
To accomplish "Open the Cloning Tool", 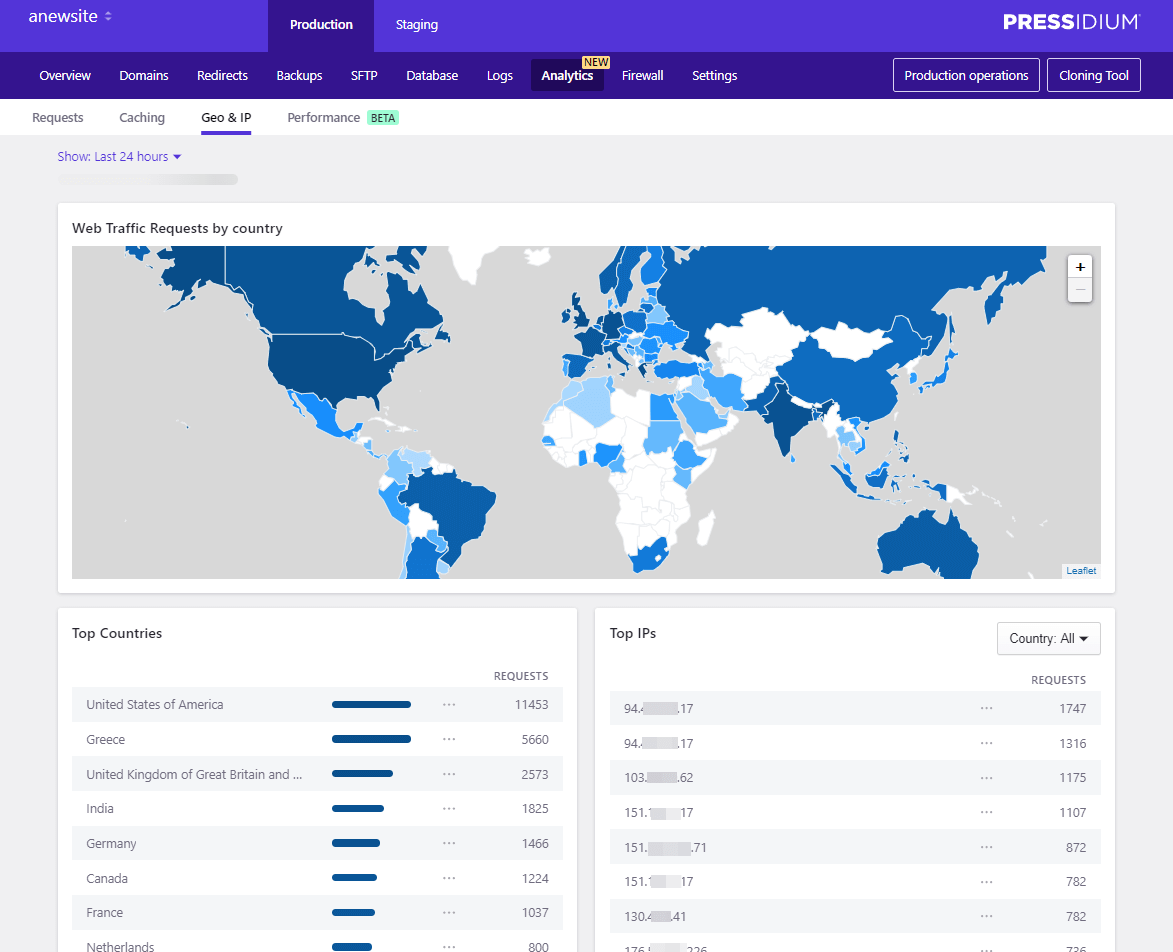I will click(1094, 75).
